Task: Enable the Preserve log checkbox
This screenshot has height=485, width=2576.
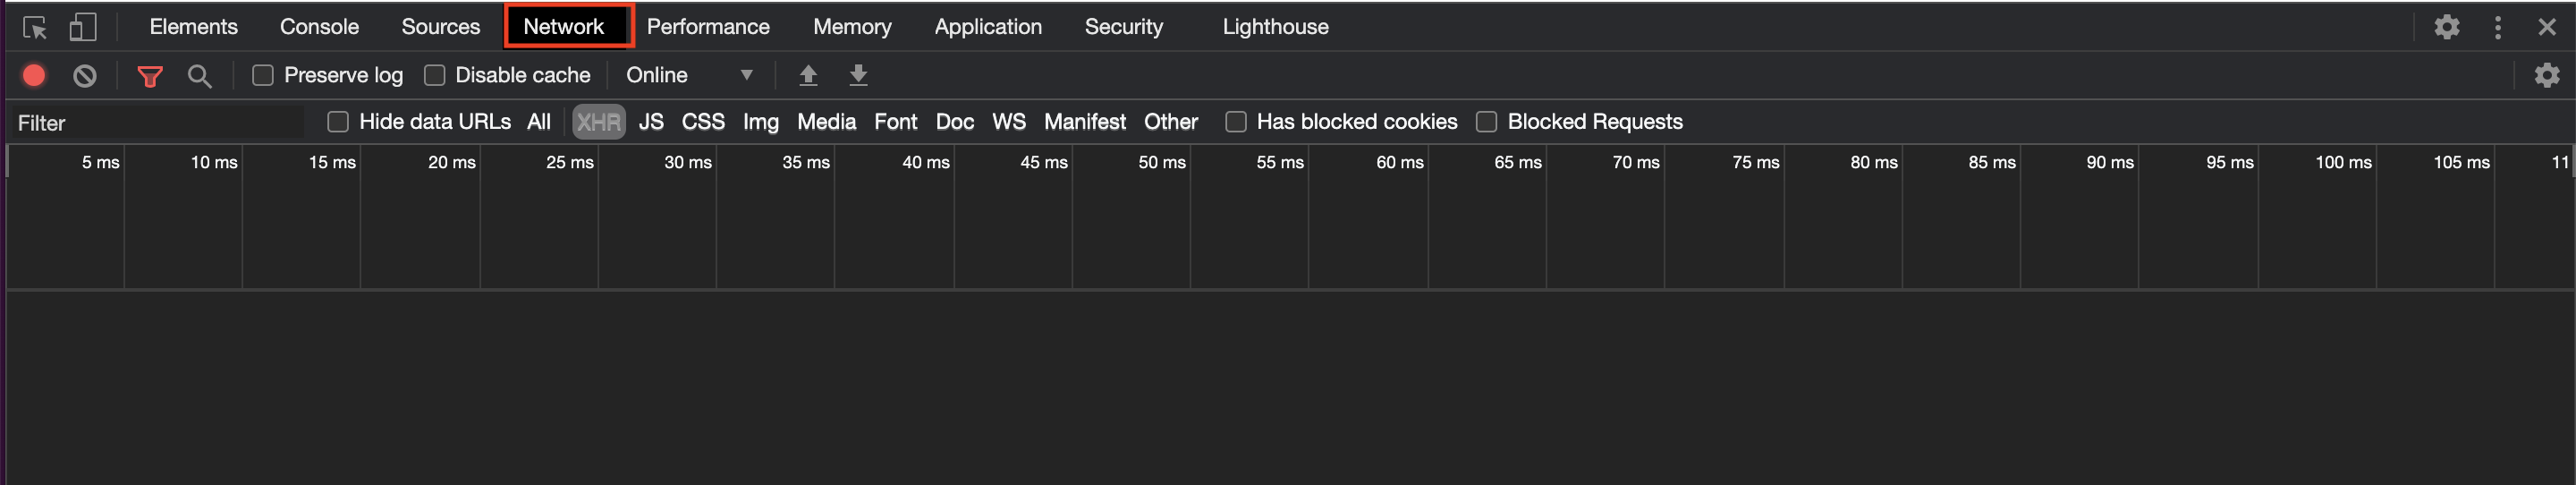Action: (263, 75)
